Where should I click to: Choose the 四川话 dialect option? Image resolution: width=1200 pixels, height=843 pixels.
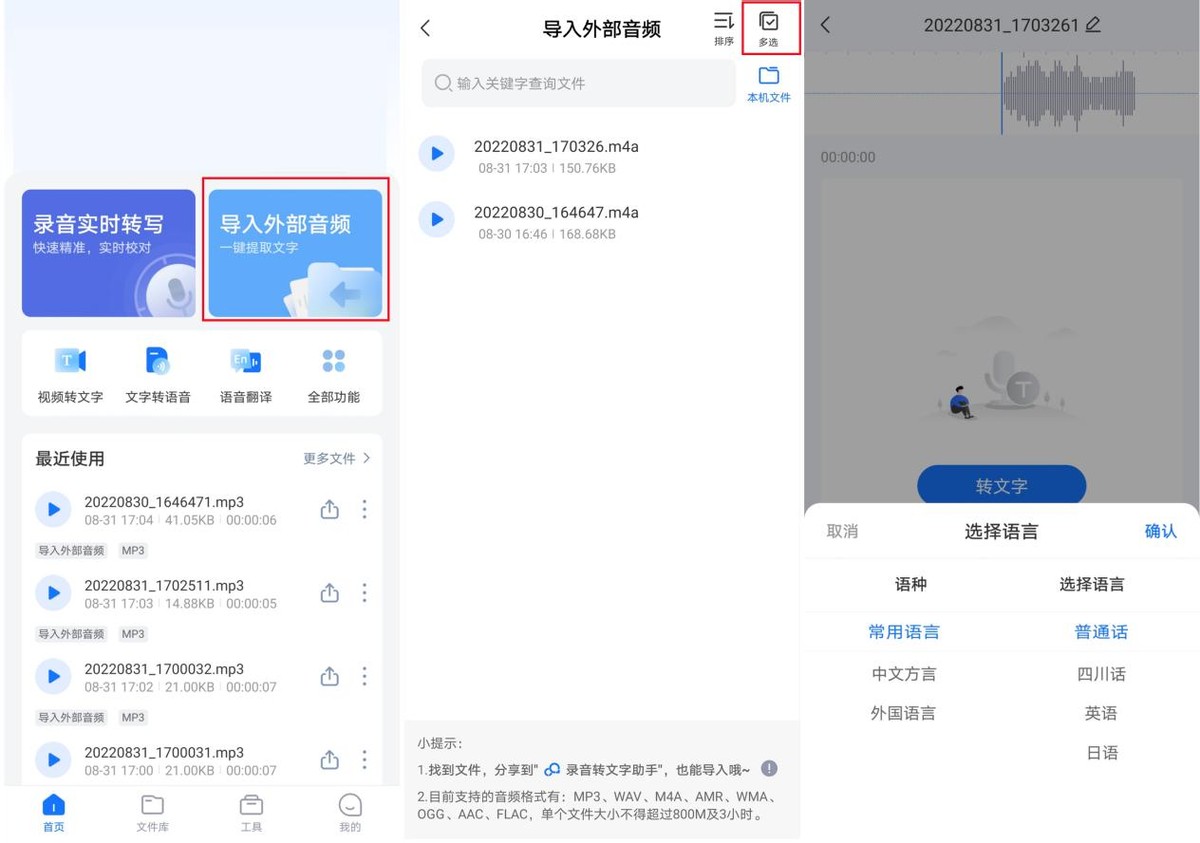point(1101,674)
